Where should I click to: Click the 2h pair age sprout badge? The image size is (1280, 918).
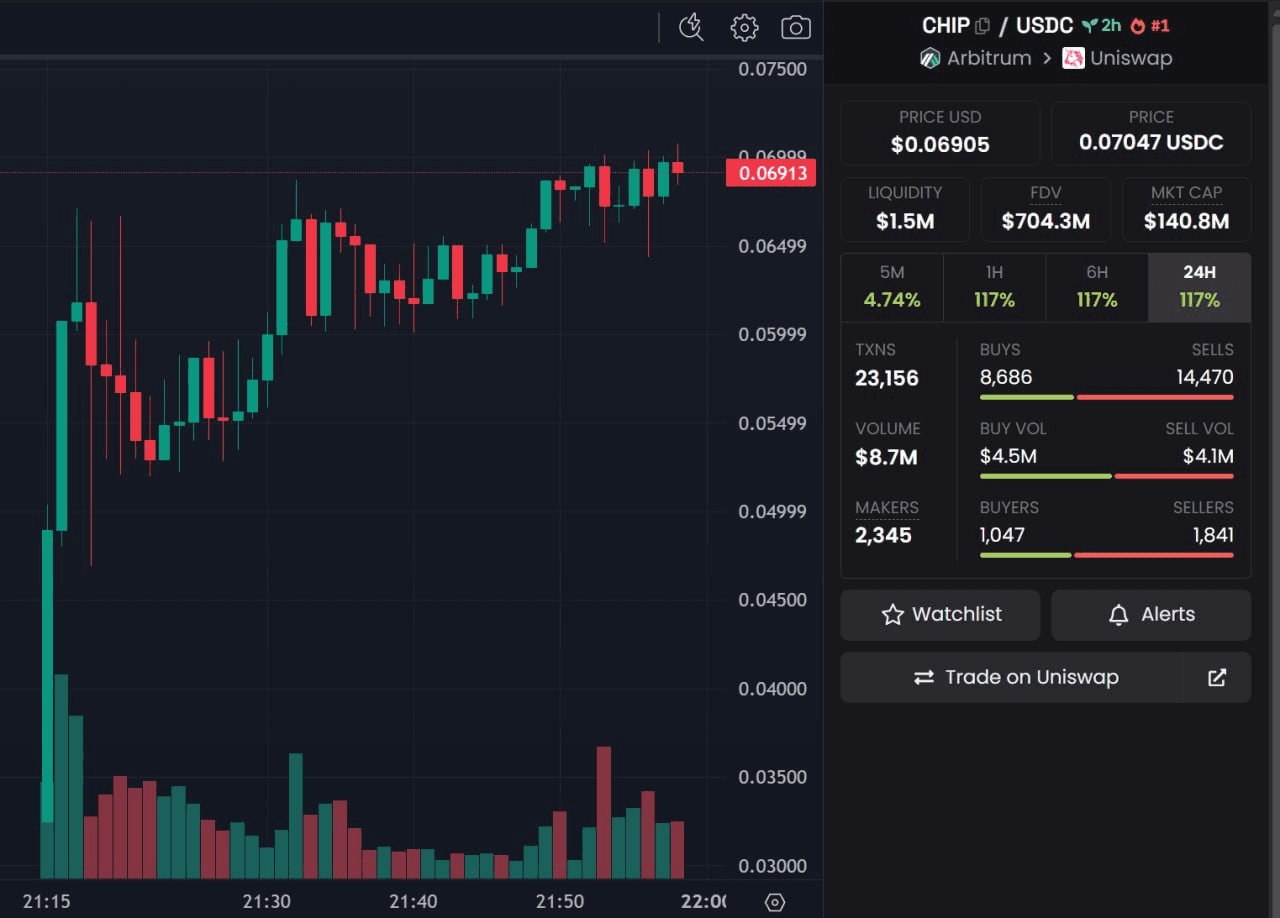pyautogui.click(x=1101, y=26)
